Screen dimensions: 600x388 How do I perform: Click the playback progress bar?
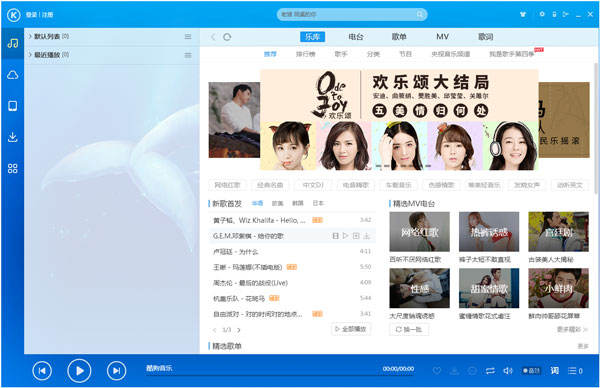[x=280, y=375]
